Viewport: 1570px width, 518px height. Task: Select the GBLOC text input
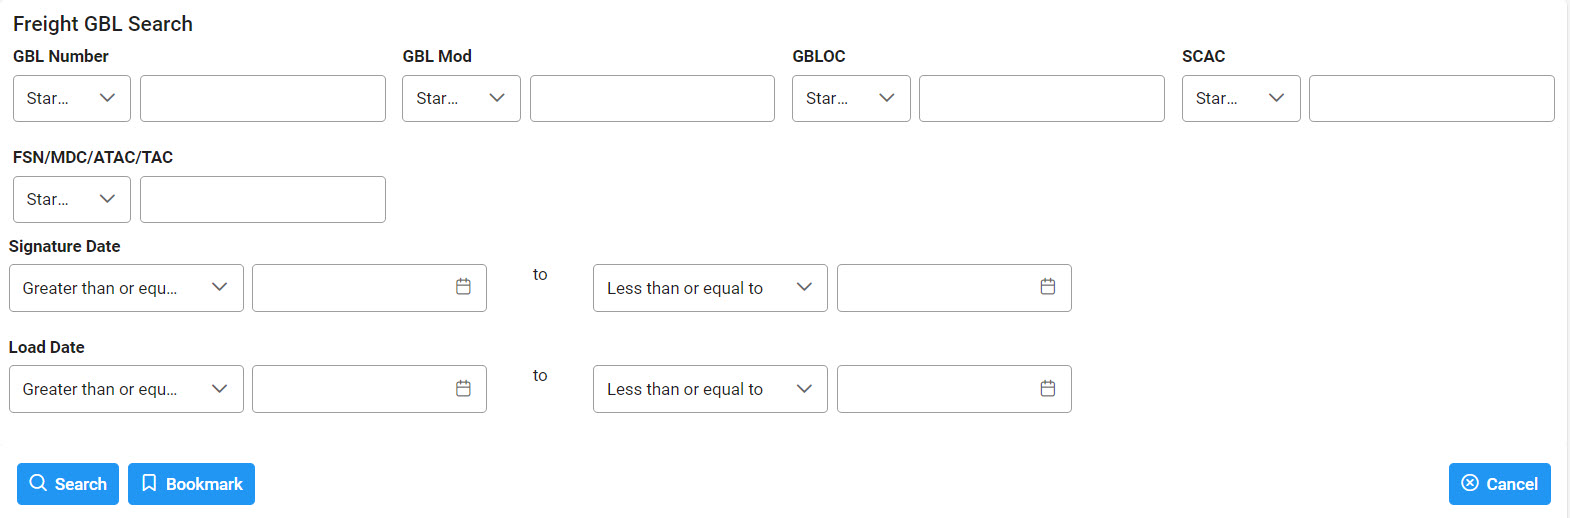[x=1042, y=98]
